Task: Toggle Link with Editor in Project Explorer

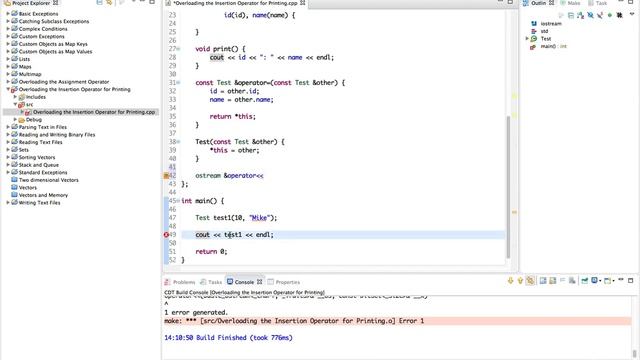Action: pyautogui.click(x=109, y=2)
